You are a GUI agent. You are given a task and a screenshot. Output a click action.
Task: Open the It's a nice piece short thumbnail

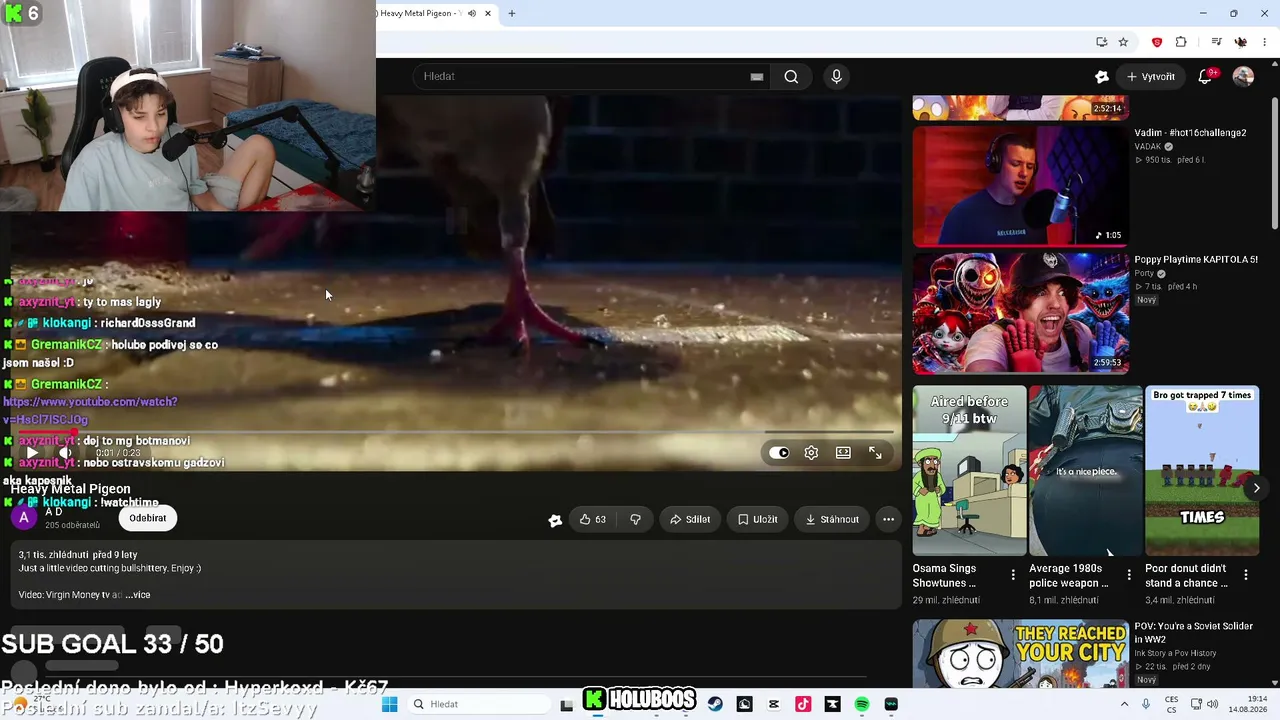coord(1085,470)
